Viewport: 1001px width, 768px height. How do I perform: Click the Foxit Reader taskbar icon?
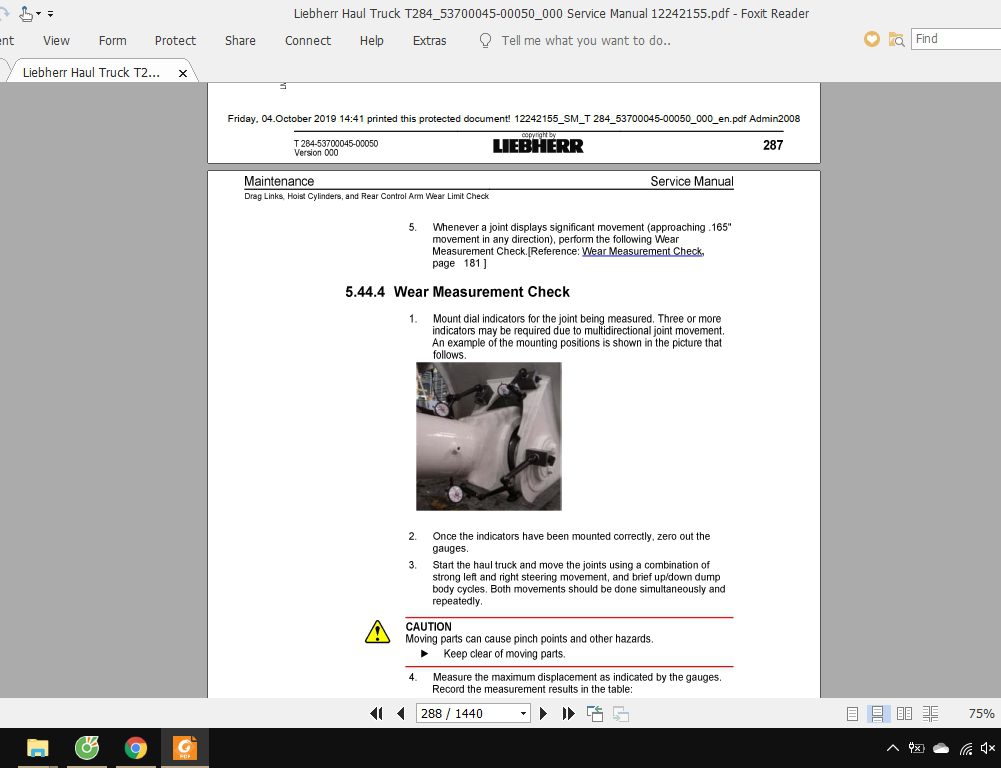coord(185,748)
